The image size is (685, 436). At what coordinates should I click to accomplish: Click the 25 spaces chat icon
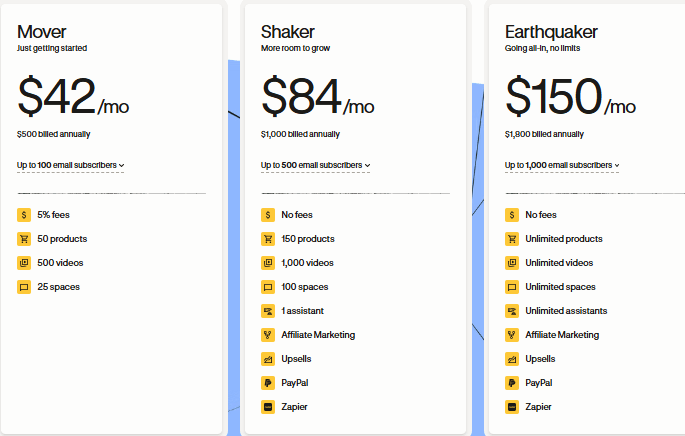24,287
